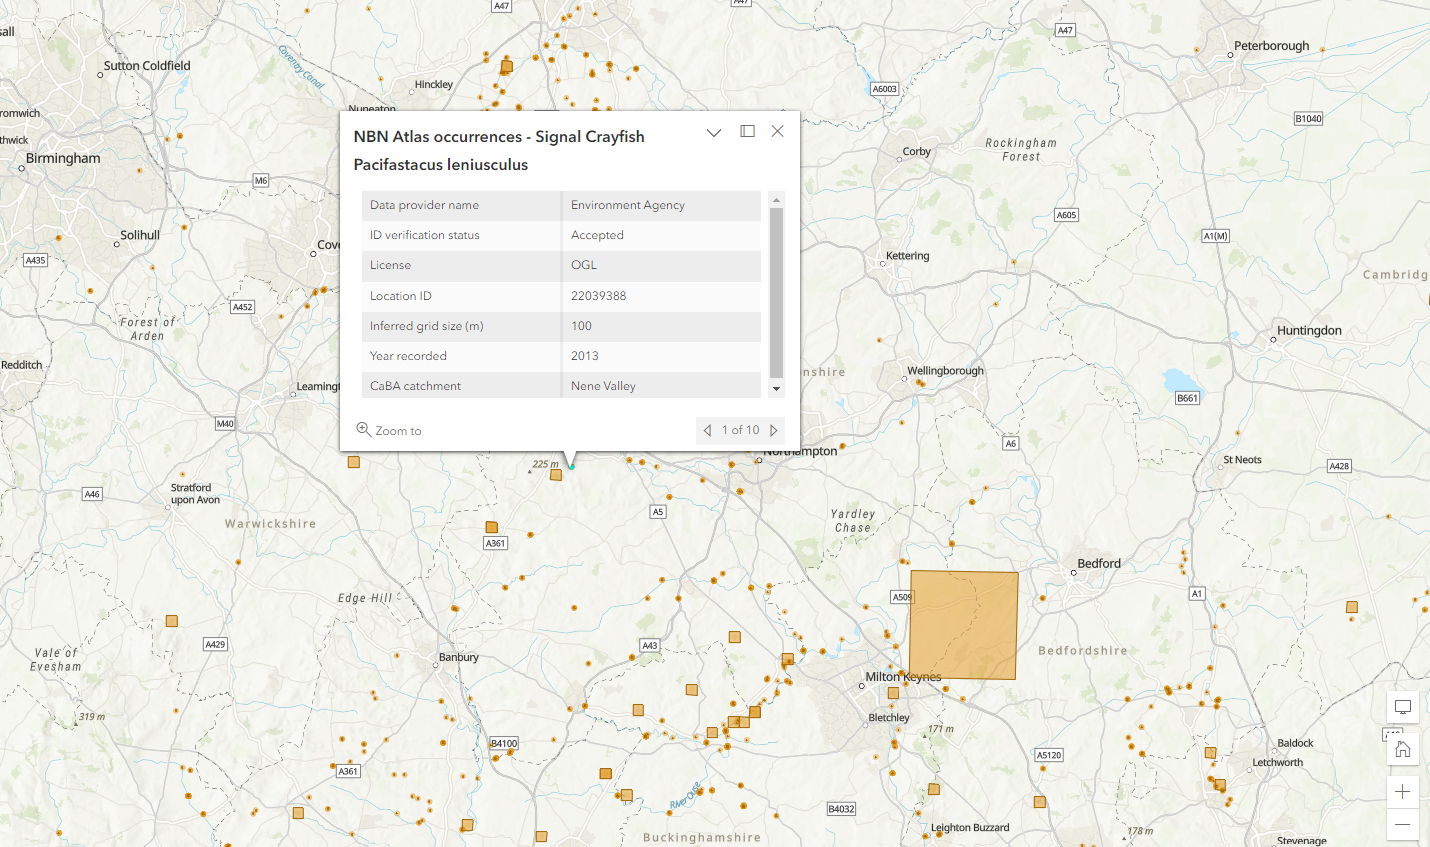Go back to the previous occurrence record

pyautogui.click(x=707, y=430)
